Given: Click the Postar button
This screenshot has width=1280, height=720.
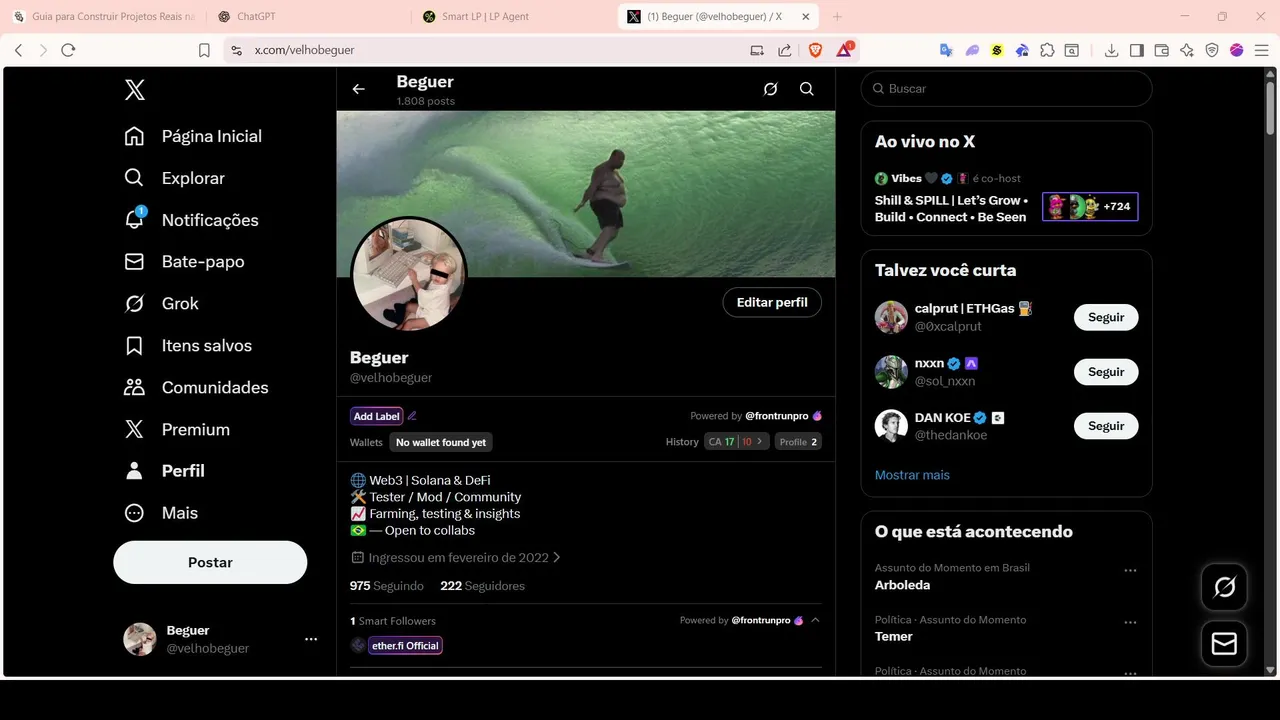Looking at the screenshot, I should [x=210, y=562].
